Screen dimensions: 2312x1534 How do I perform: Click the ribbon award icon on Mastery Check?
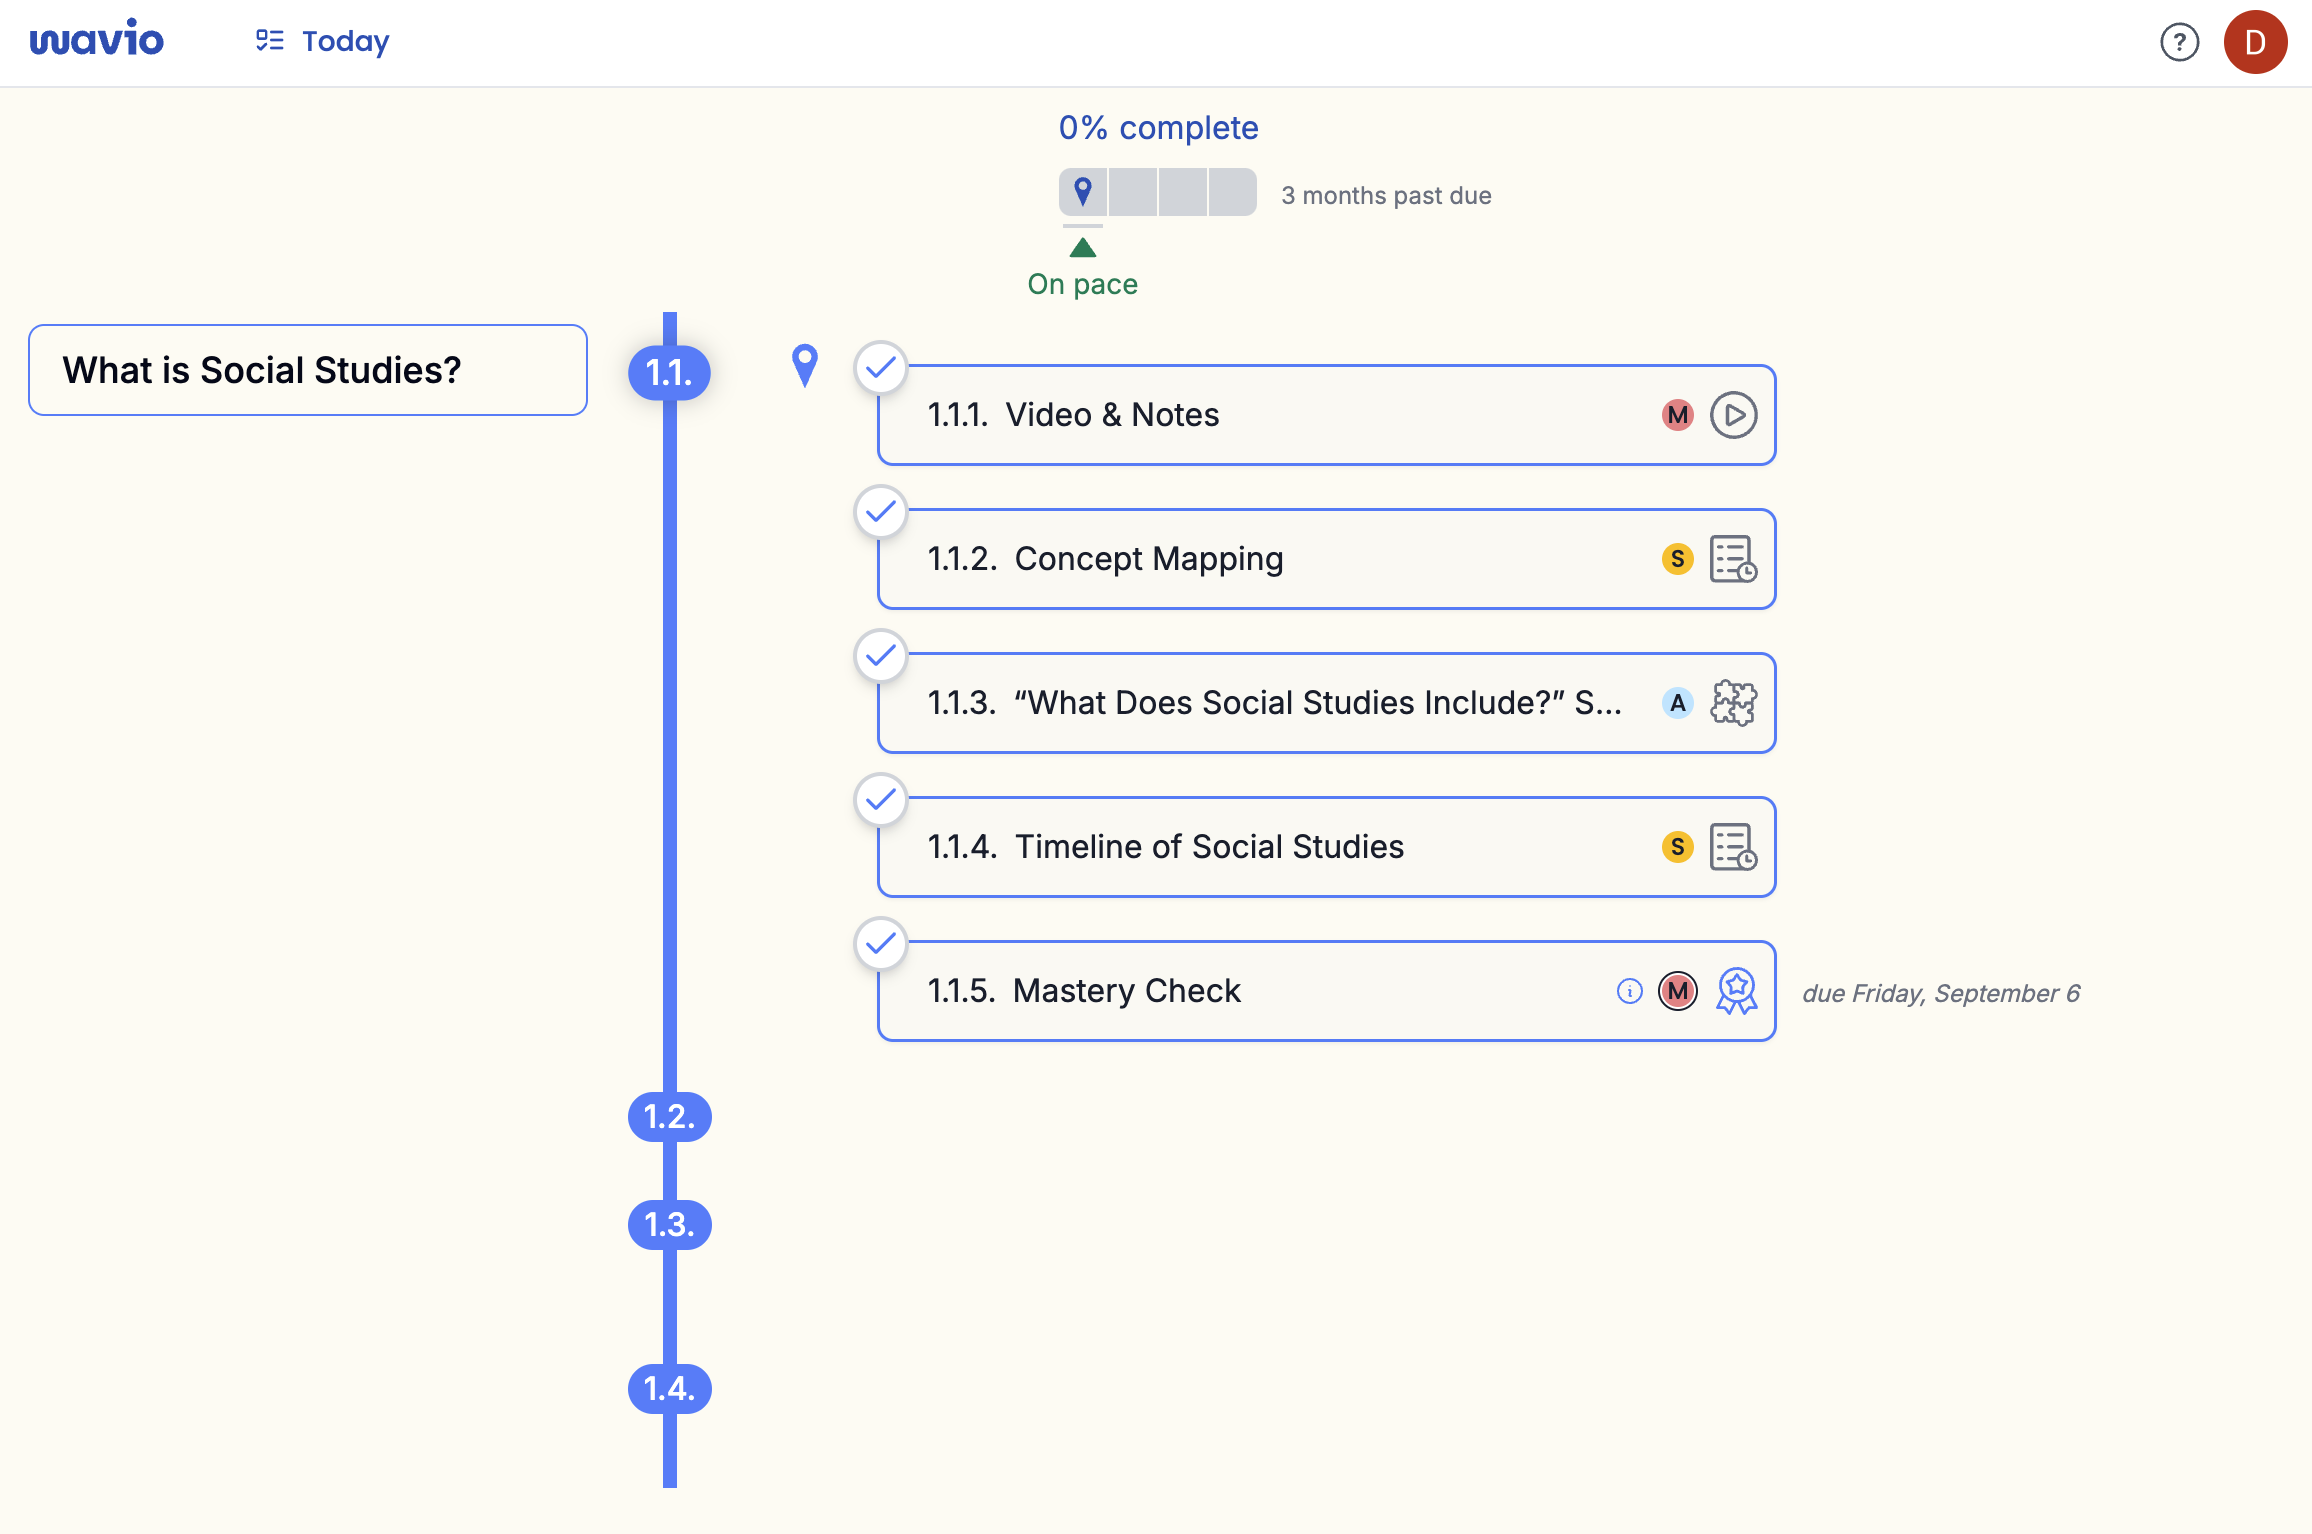[1736, 991]
